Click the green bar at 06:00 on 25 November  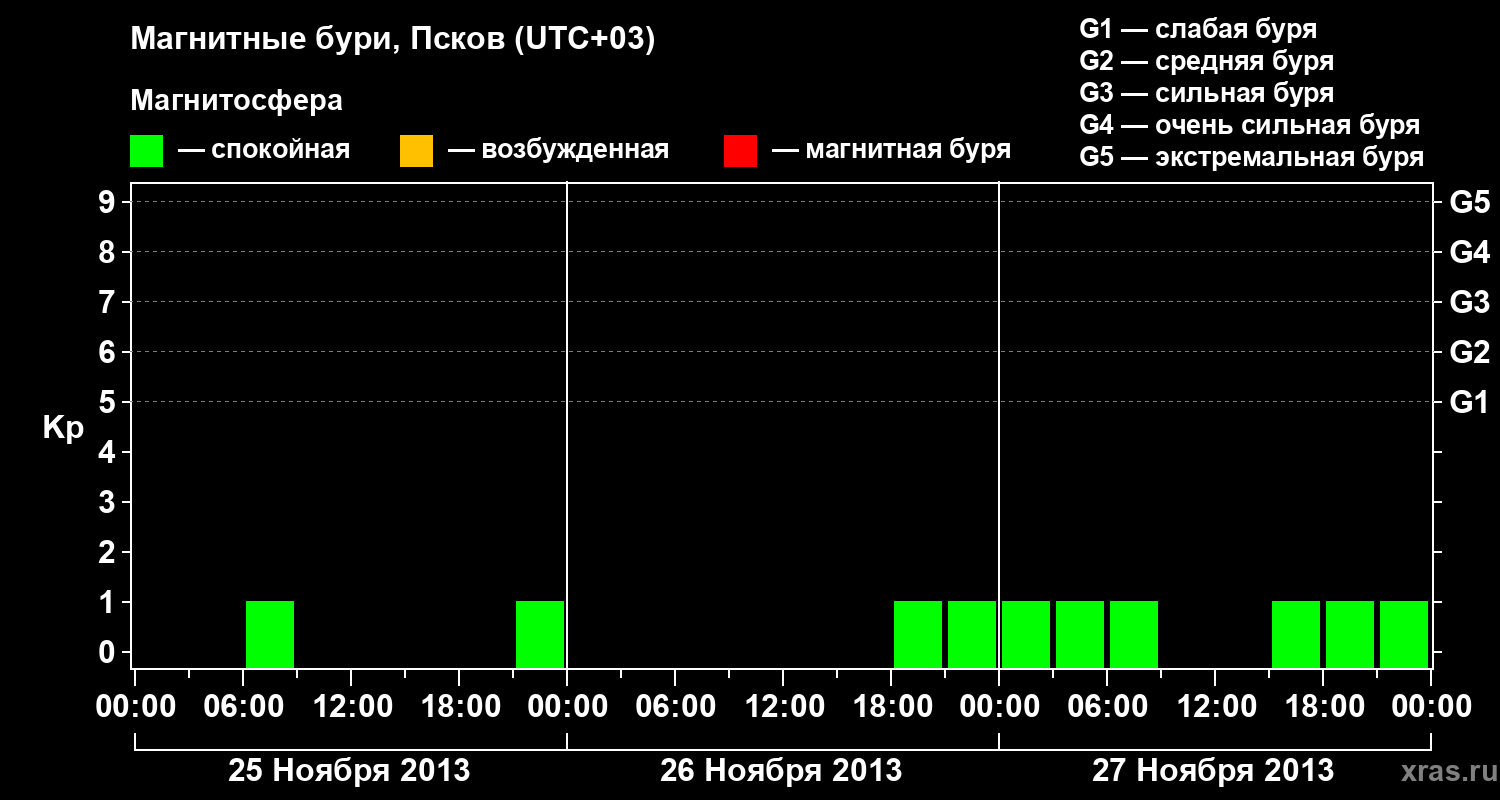click(270, 634)
